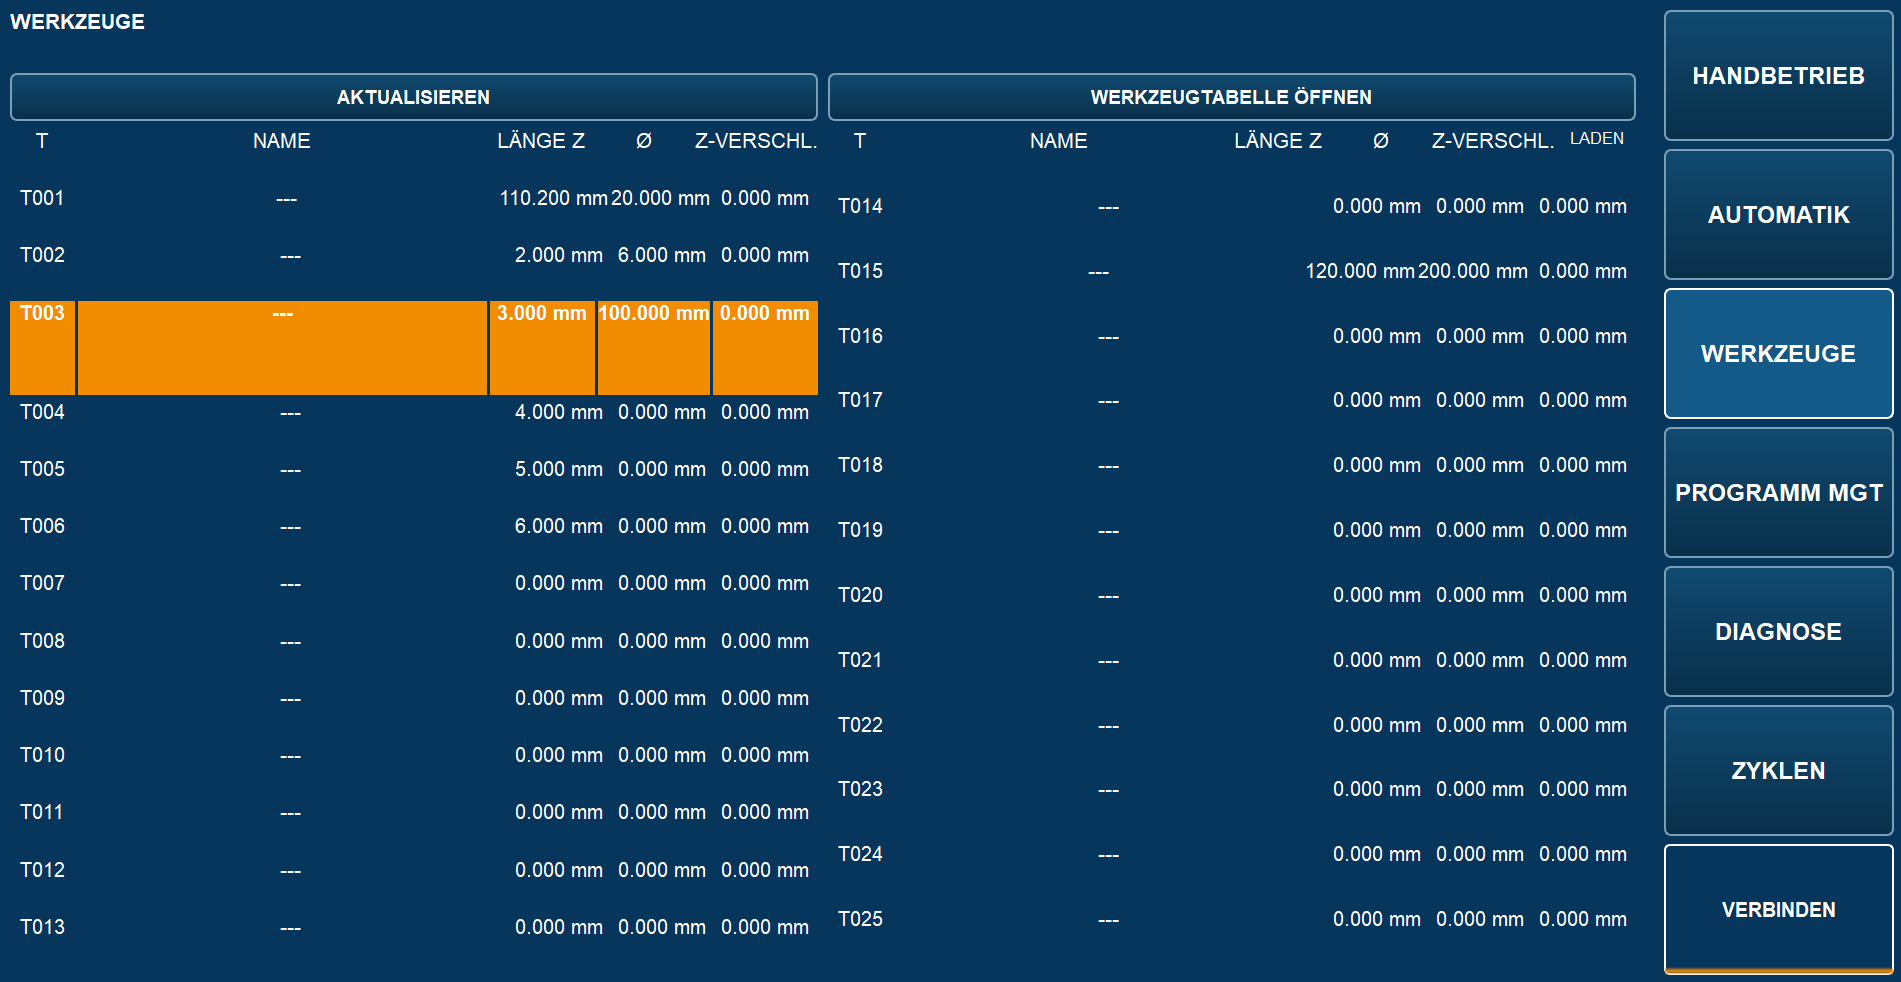Click the name cell of T022

pyautogui.click(x=1108, y=725)
